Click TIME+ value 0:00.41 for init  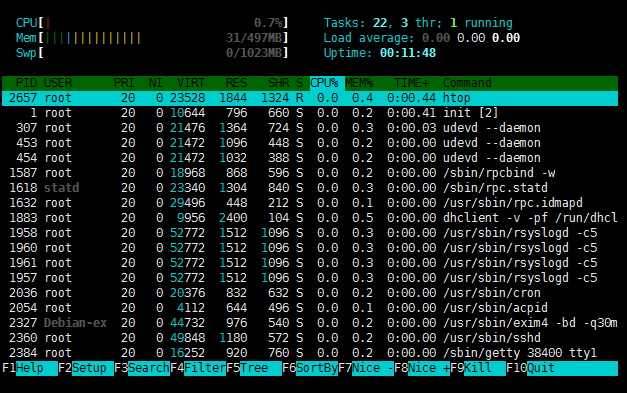tap(411, 113)
